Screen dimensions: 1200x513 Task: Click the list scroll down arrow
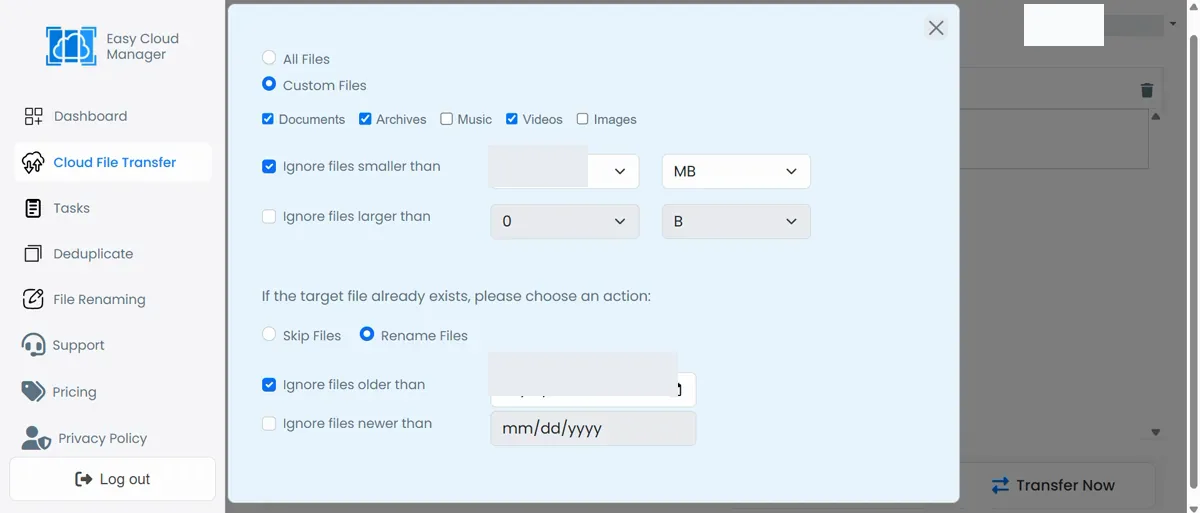(1156, 433)
